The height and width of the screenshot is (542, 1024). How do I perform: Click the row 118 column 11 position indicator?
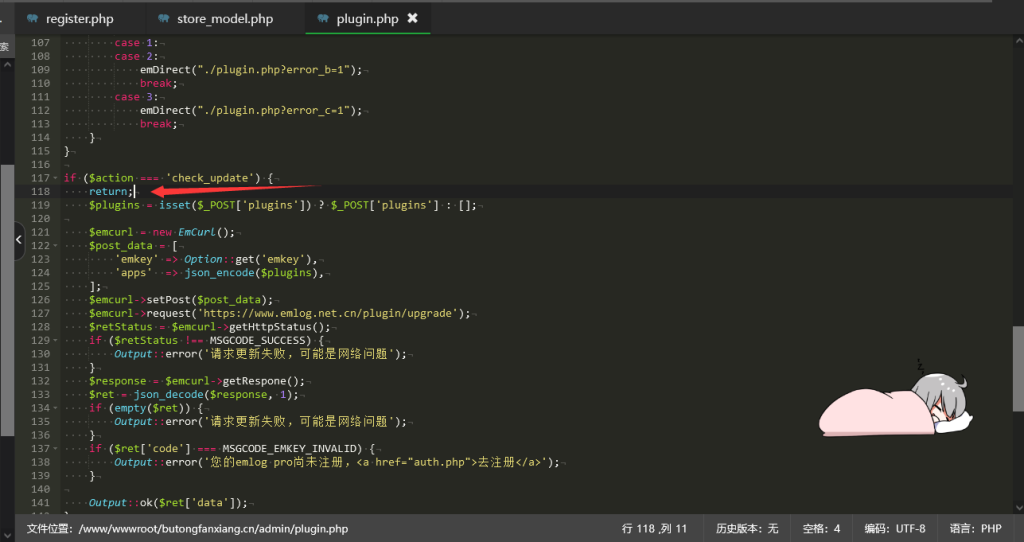coord(654,528)
